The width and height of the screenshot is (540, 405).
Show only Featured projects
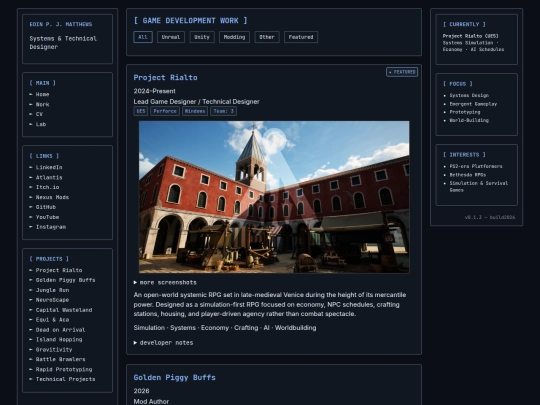tap(301, 37)
